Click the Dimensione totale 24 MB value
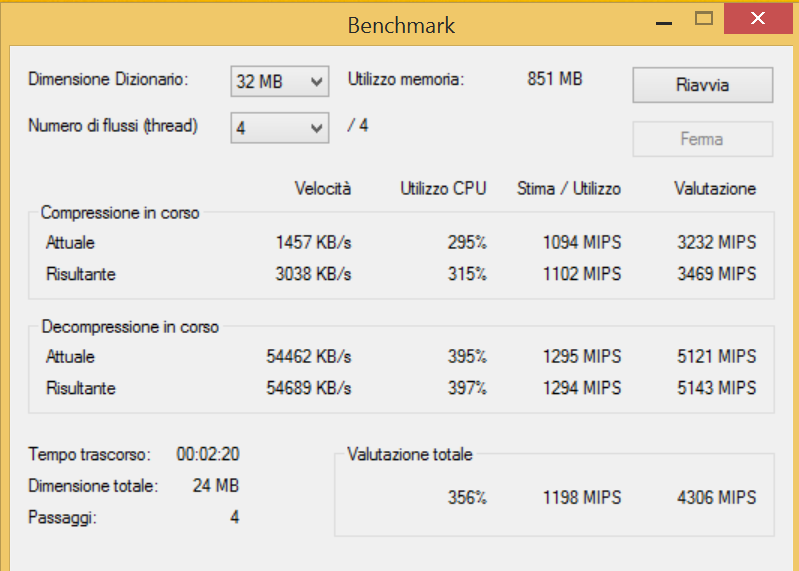This screenshot has width=799, height=571. (x=215, y=486)
